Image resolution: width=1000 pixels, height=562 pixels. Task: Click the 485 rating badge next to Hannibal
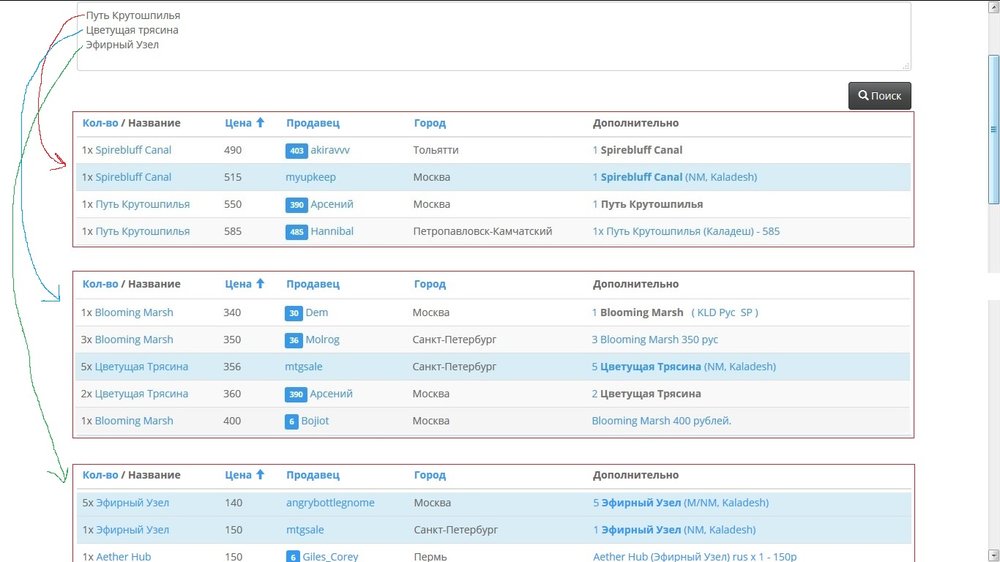tap(295, 231)
